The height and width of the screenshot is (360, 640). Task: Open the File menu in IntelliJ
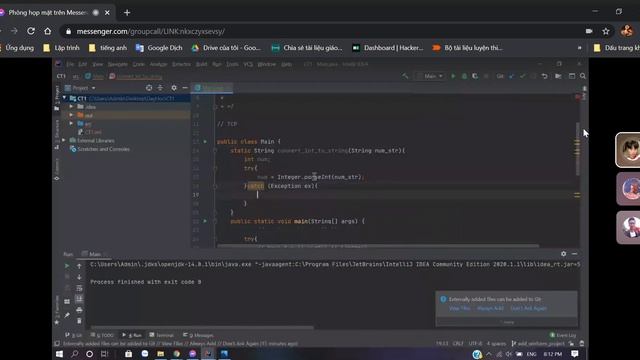coord(70,64)
